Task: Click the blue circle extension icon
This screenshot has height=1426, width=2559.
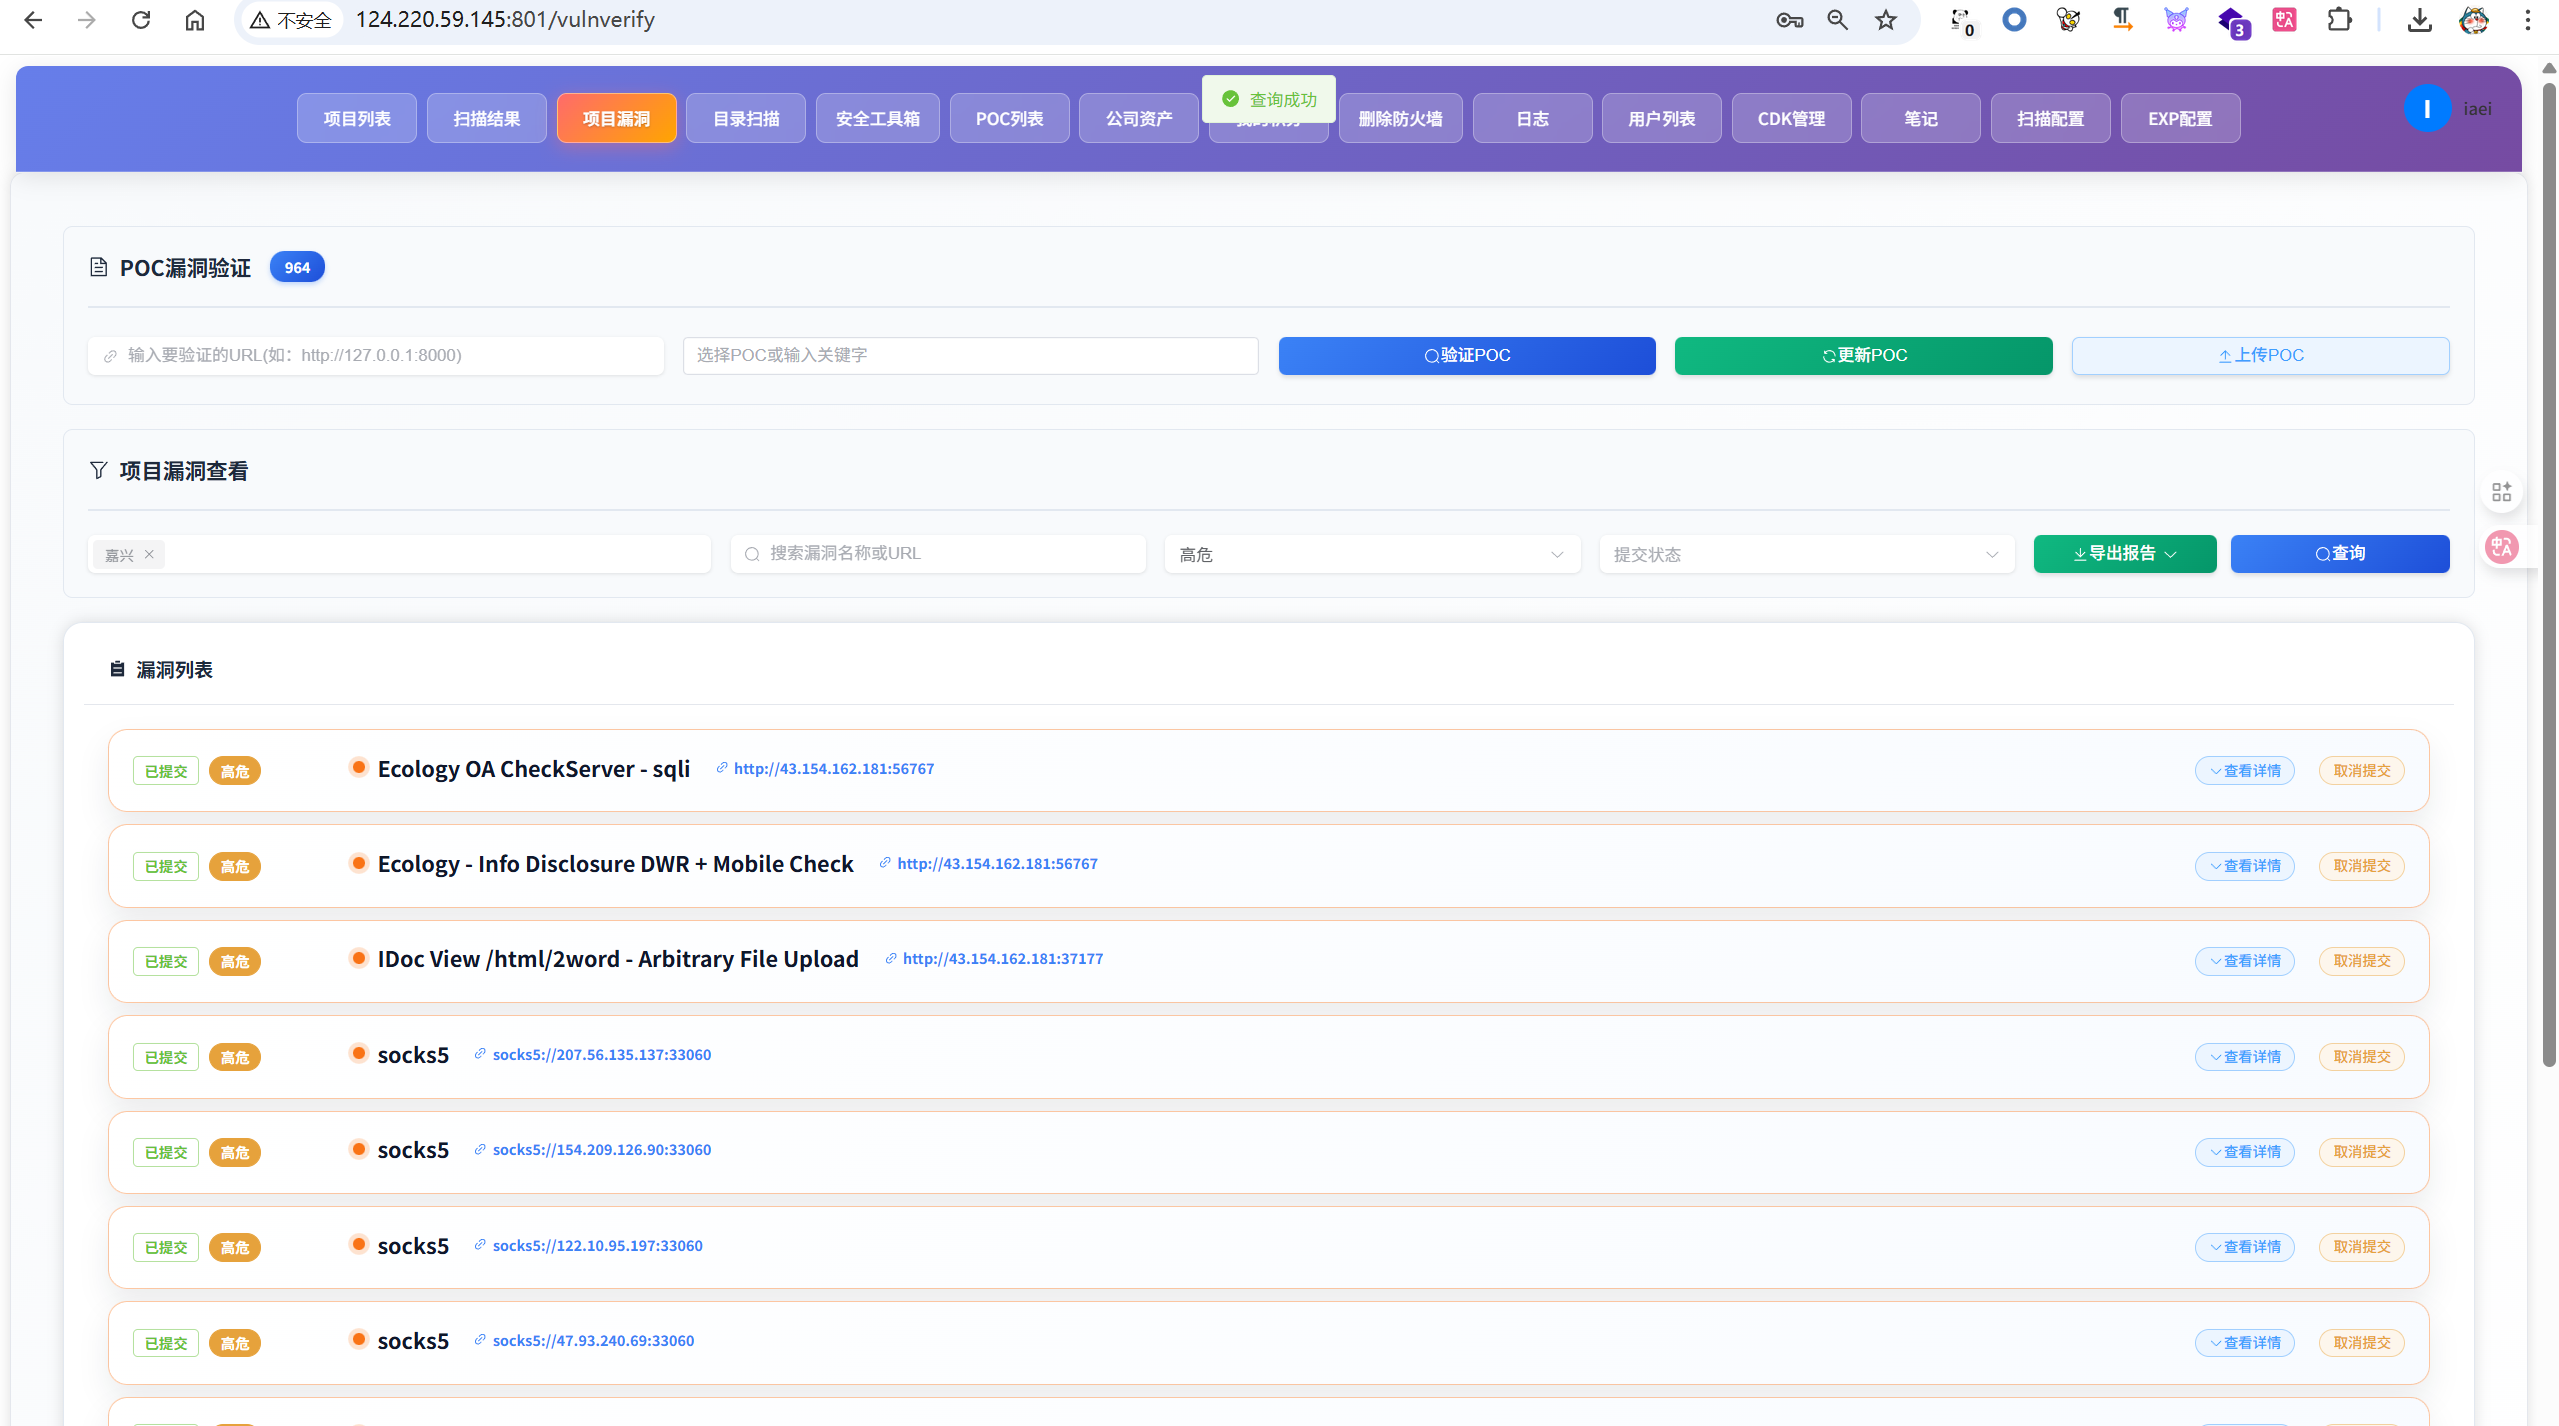Action: pos(2014,20)
